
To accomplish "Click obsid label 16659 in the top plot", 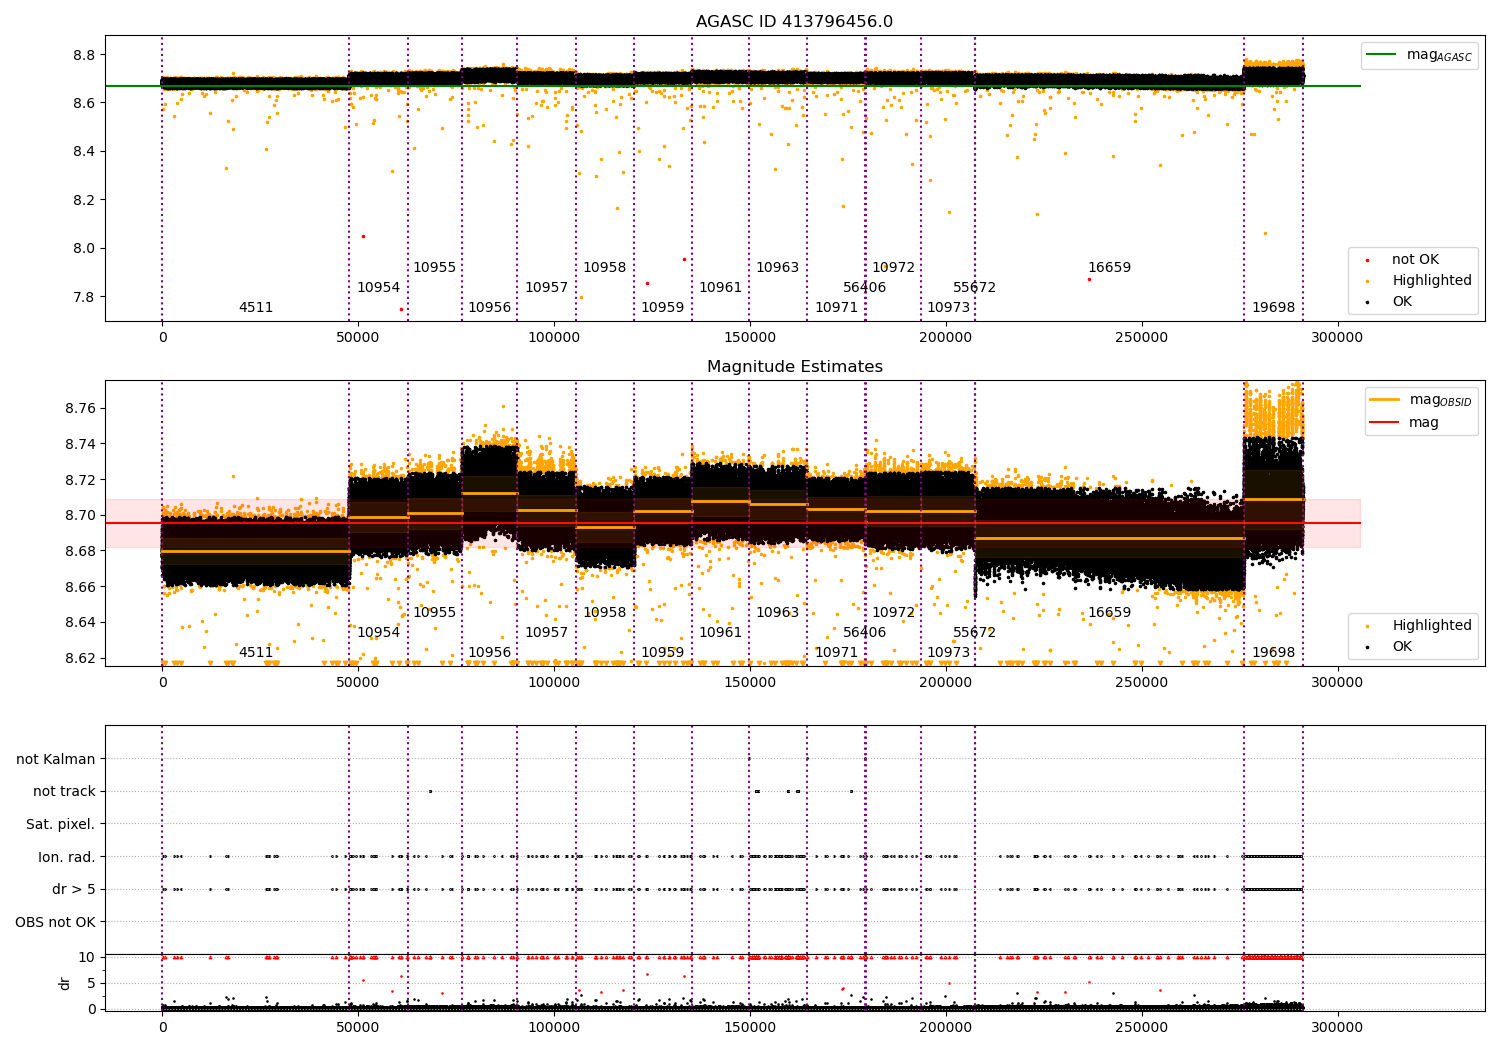I will coord(1109,268).
